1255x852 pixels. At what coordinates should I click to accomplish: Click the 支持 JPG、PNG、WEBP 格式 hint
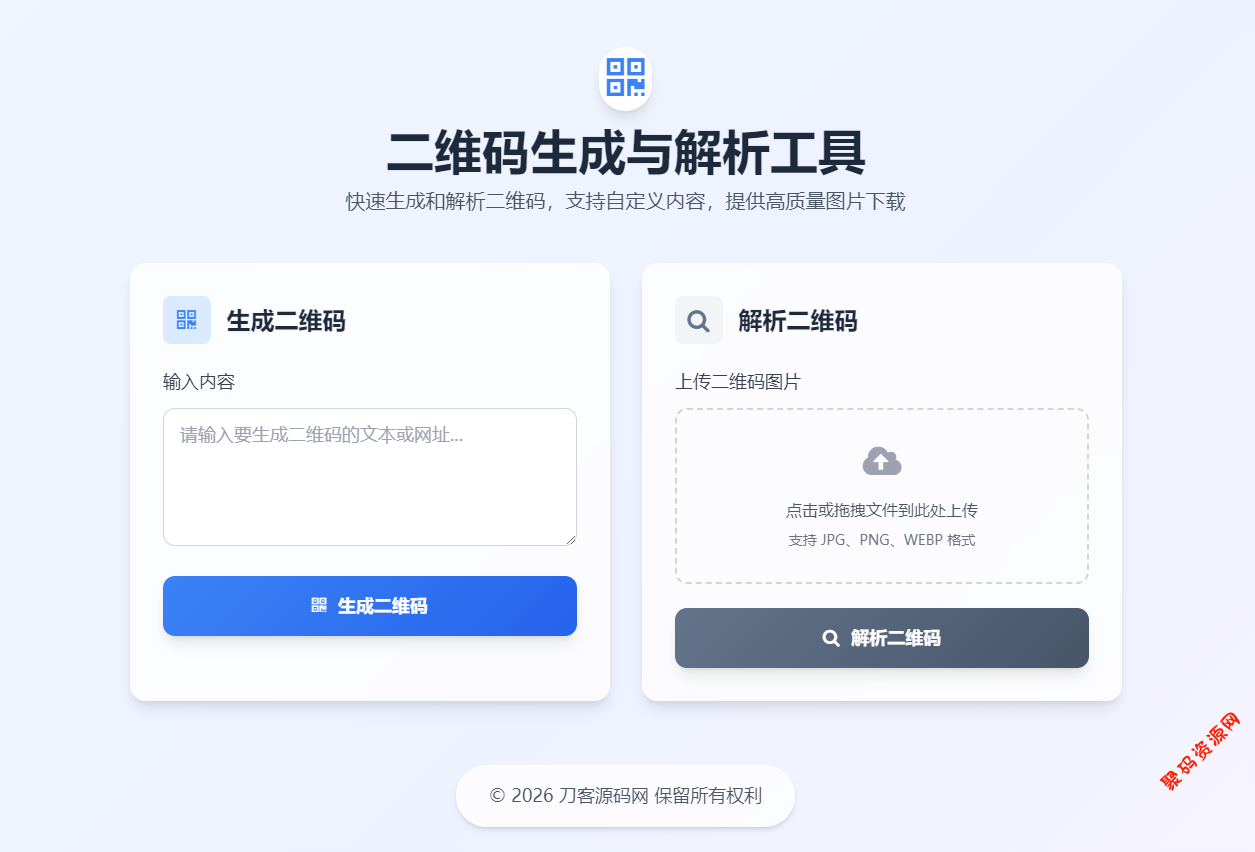pos(882,540)
